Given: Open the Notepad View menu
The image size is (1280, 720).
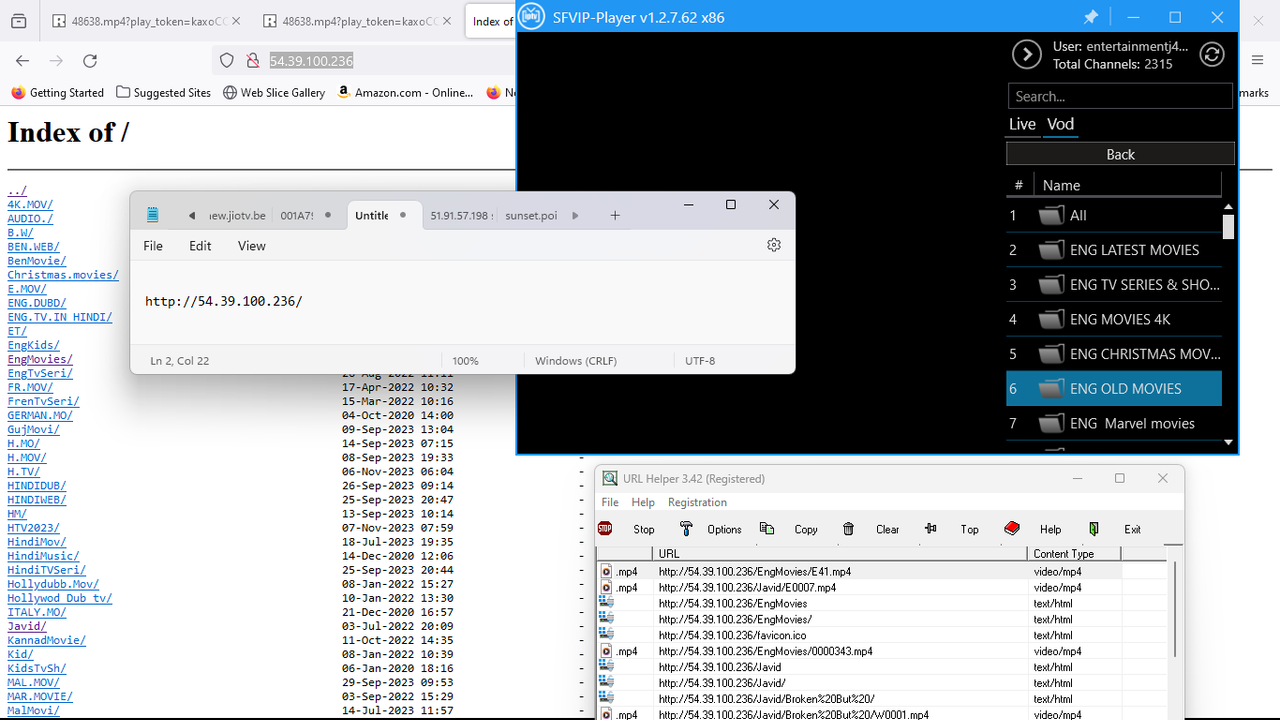Looking at the screenshot, I should pos(252,246).
